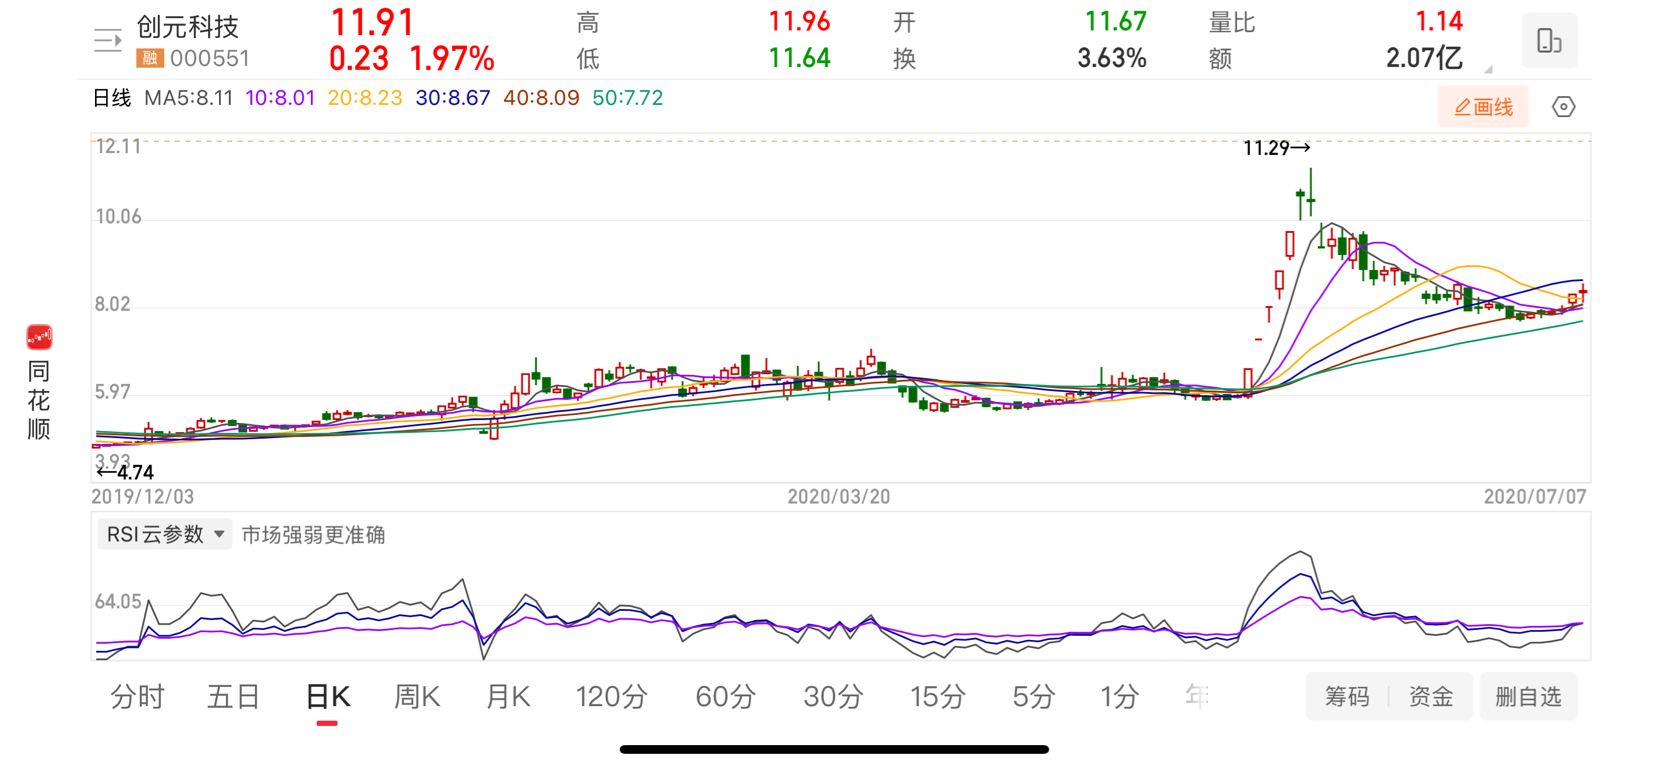Tap the MA5:8.11 indicator label
The width and height of the screenshot is (1669, 768).
[188, 98]
